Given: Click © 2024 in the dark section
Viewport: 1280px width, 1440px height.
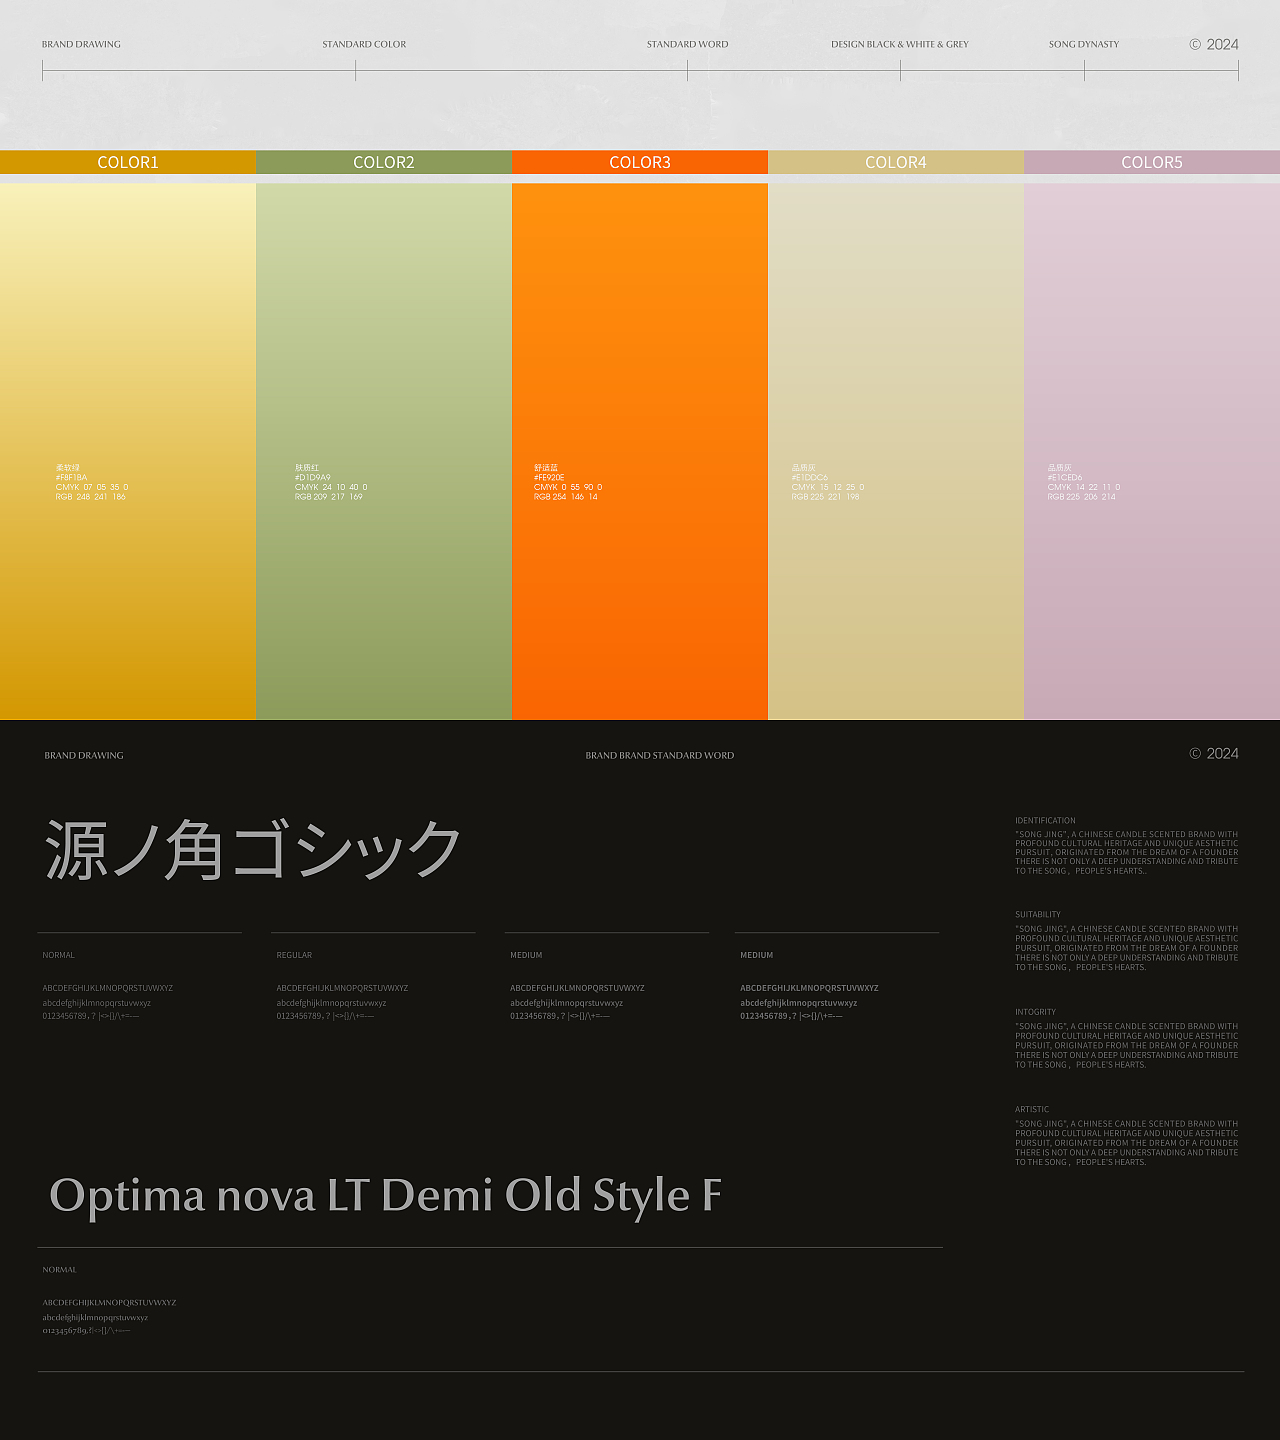Looking at the screenshot, I should click(x=1214, y=753).
